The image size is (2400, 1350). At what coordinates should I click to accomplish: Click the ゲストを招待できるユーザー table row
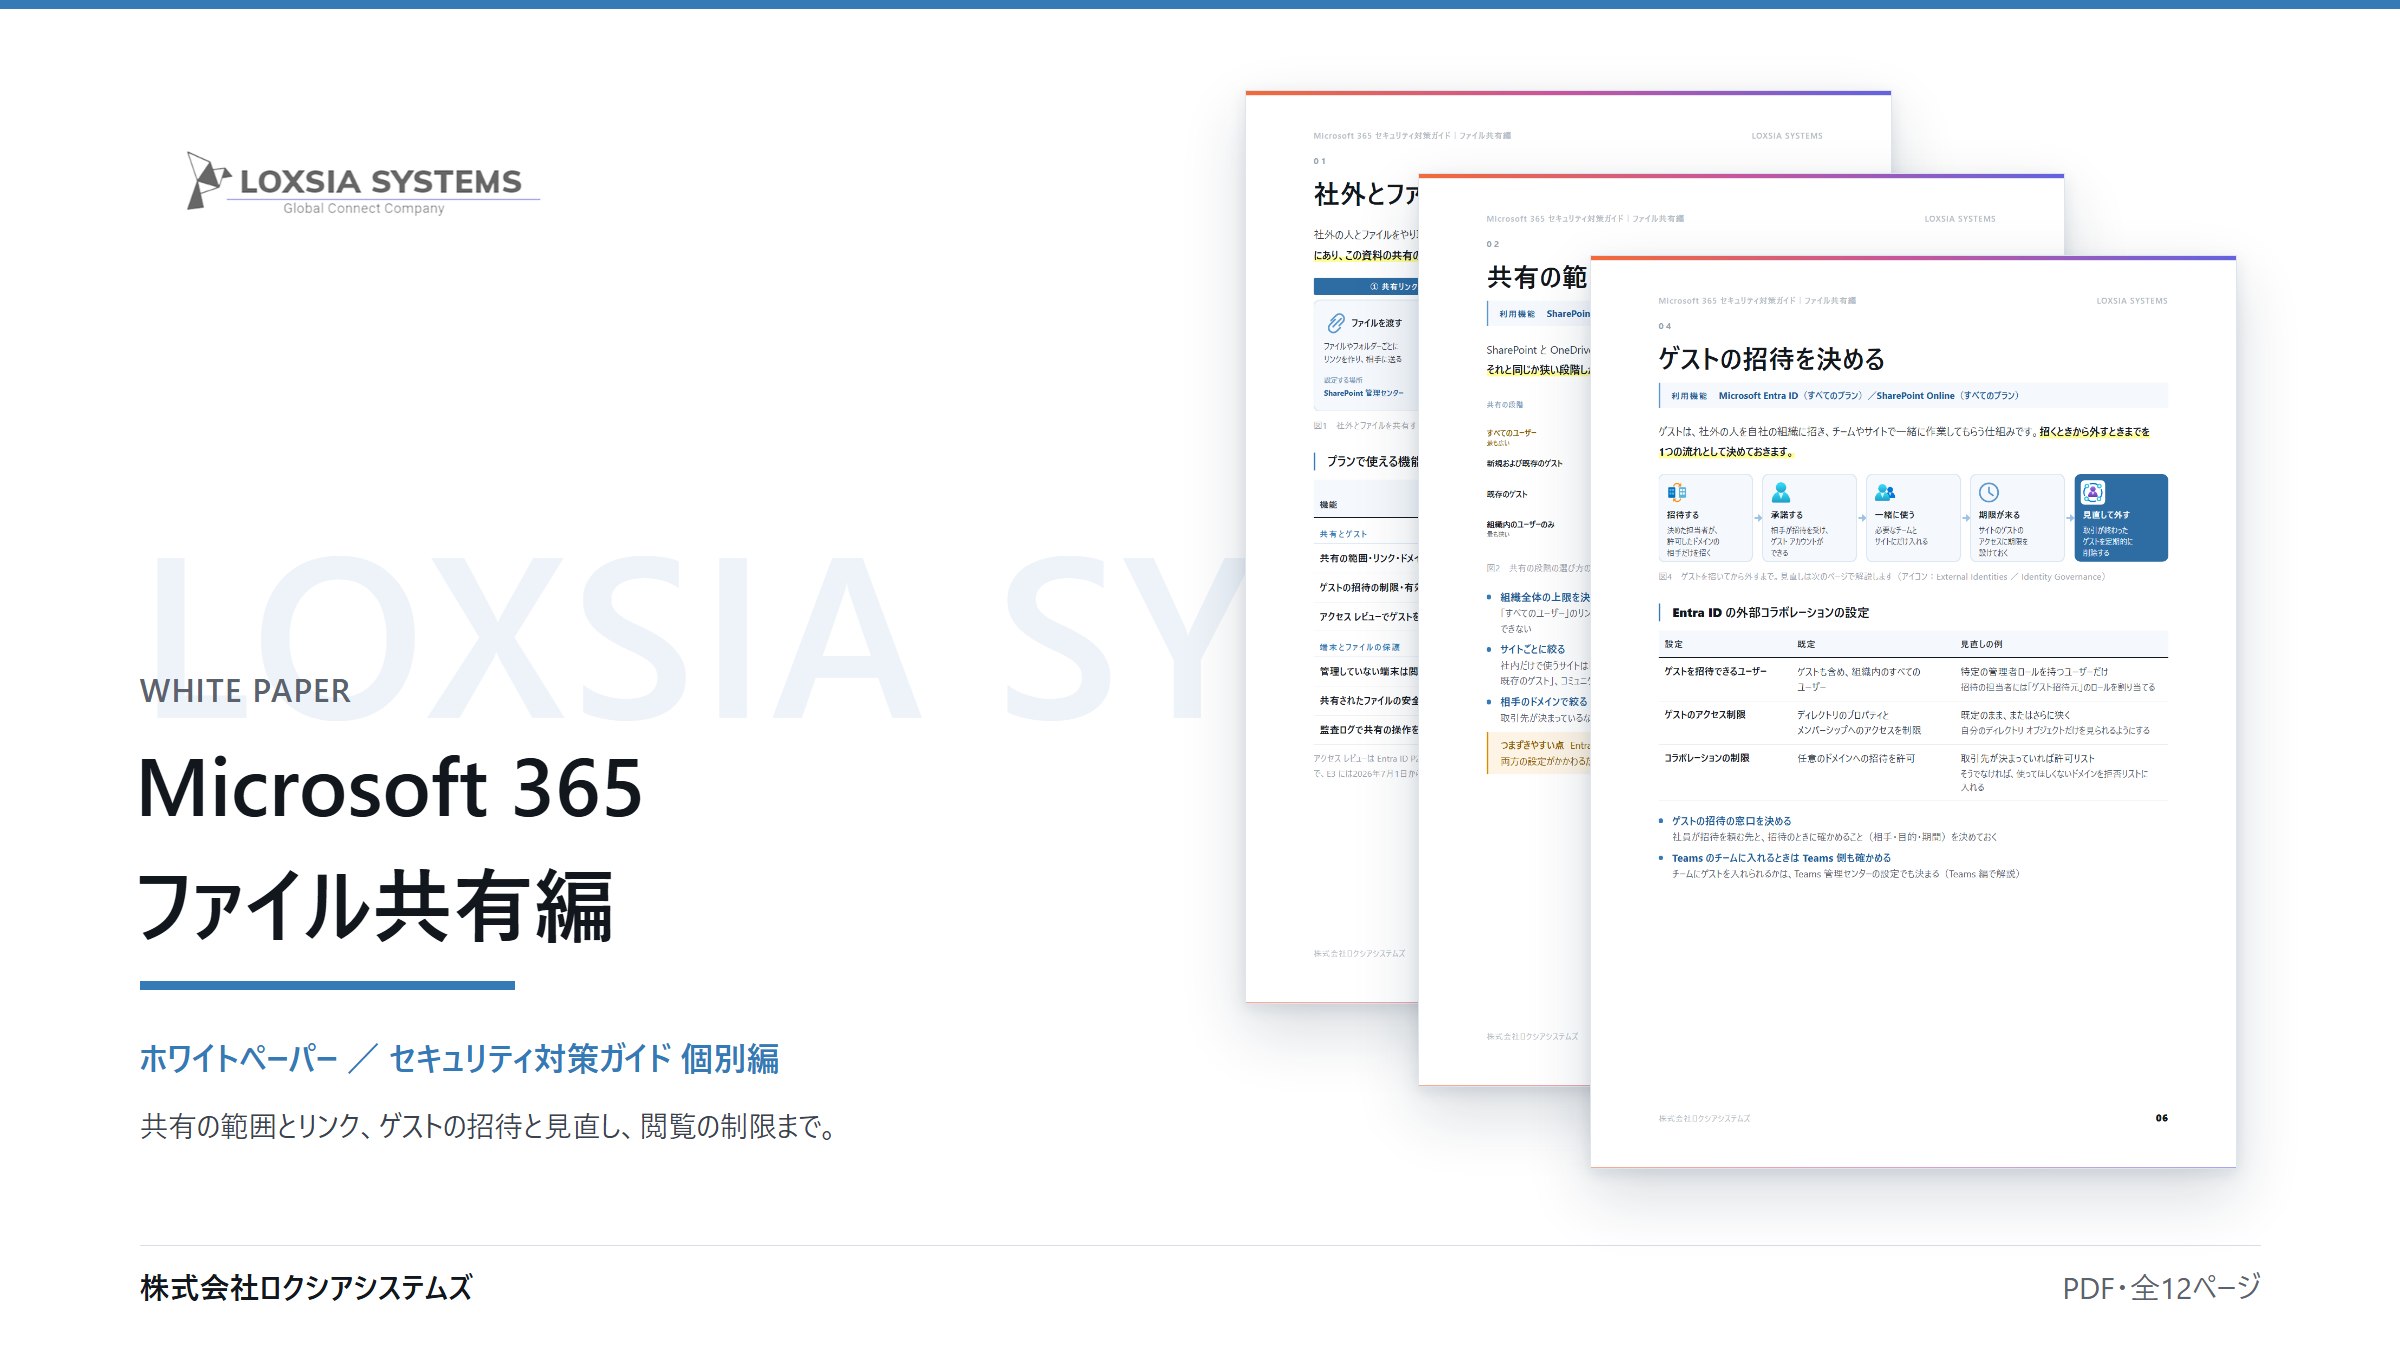1913,679
